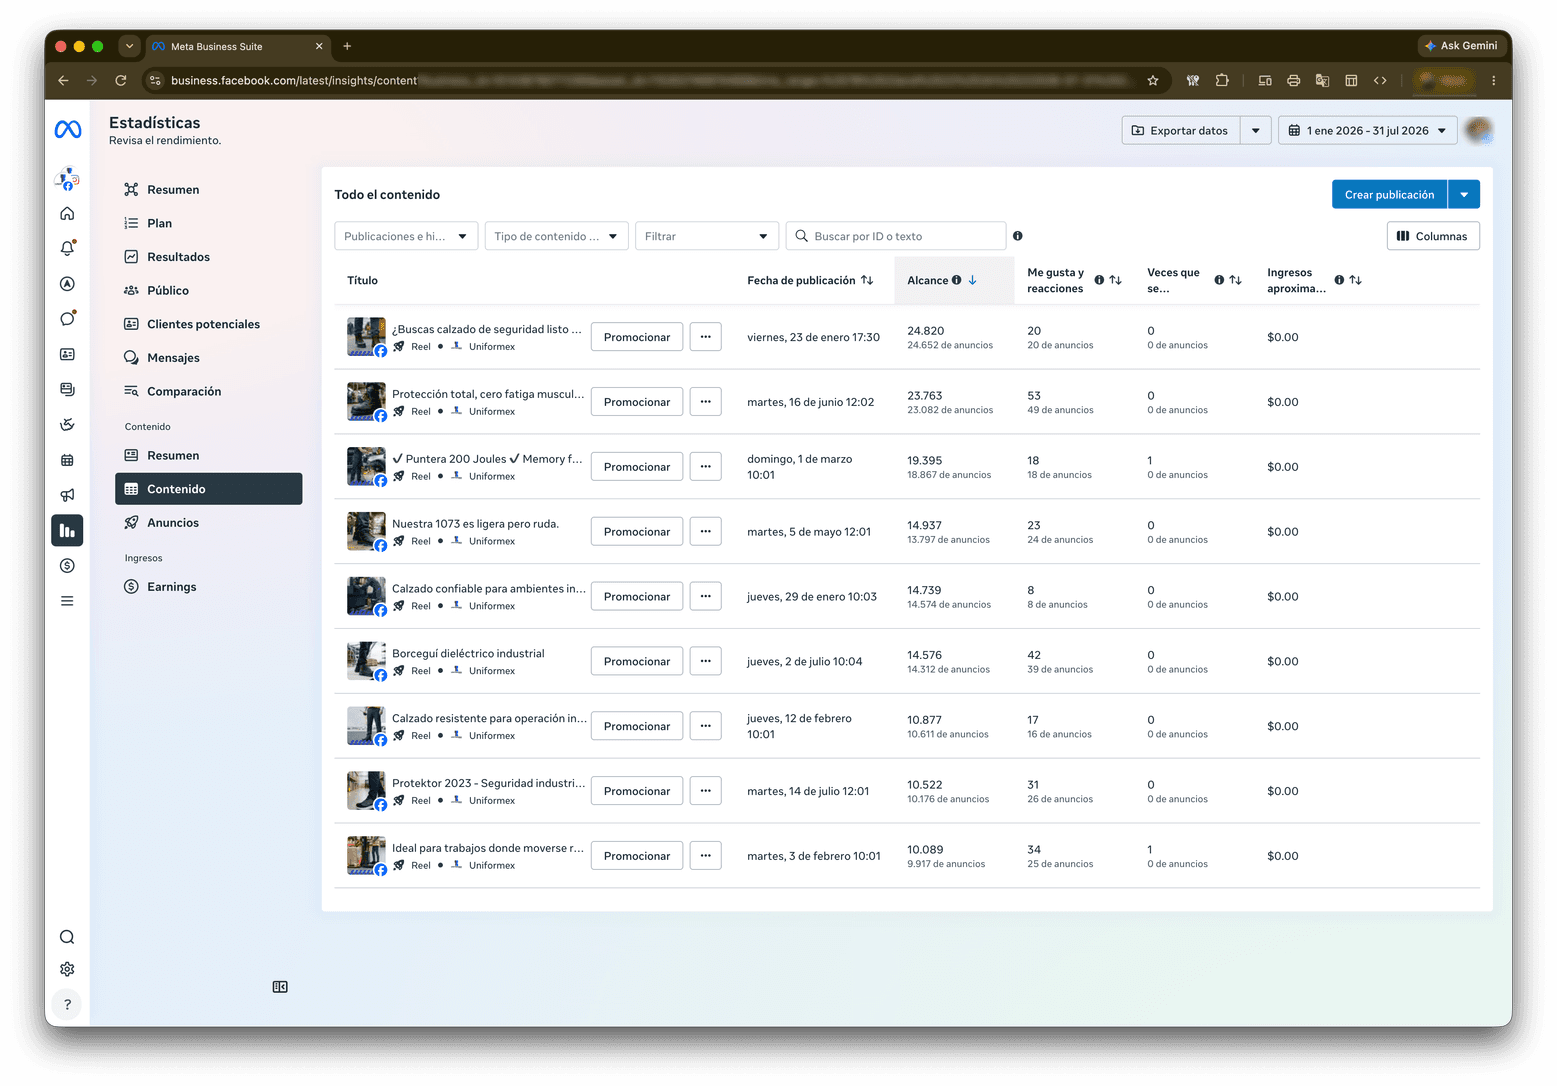
Task: Open the date range 1 ene 2026 selector
Action: (1367, 131)
